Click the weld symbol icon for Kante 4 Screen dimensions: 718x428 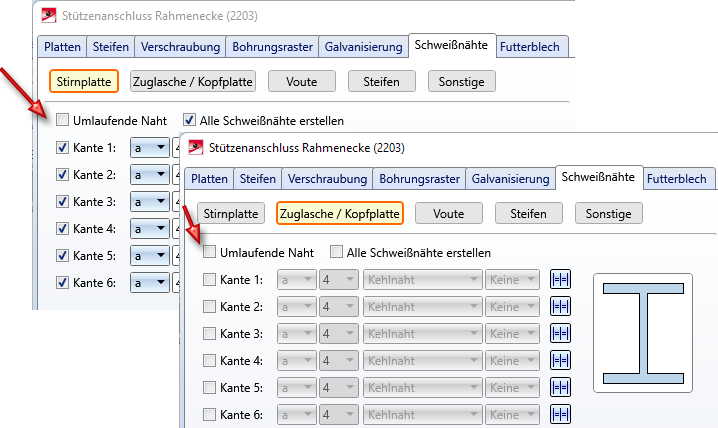coord(560,361)
